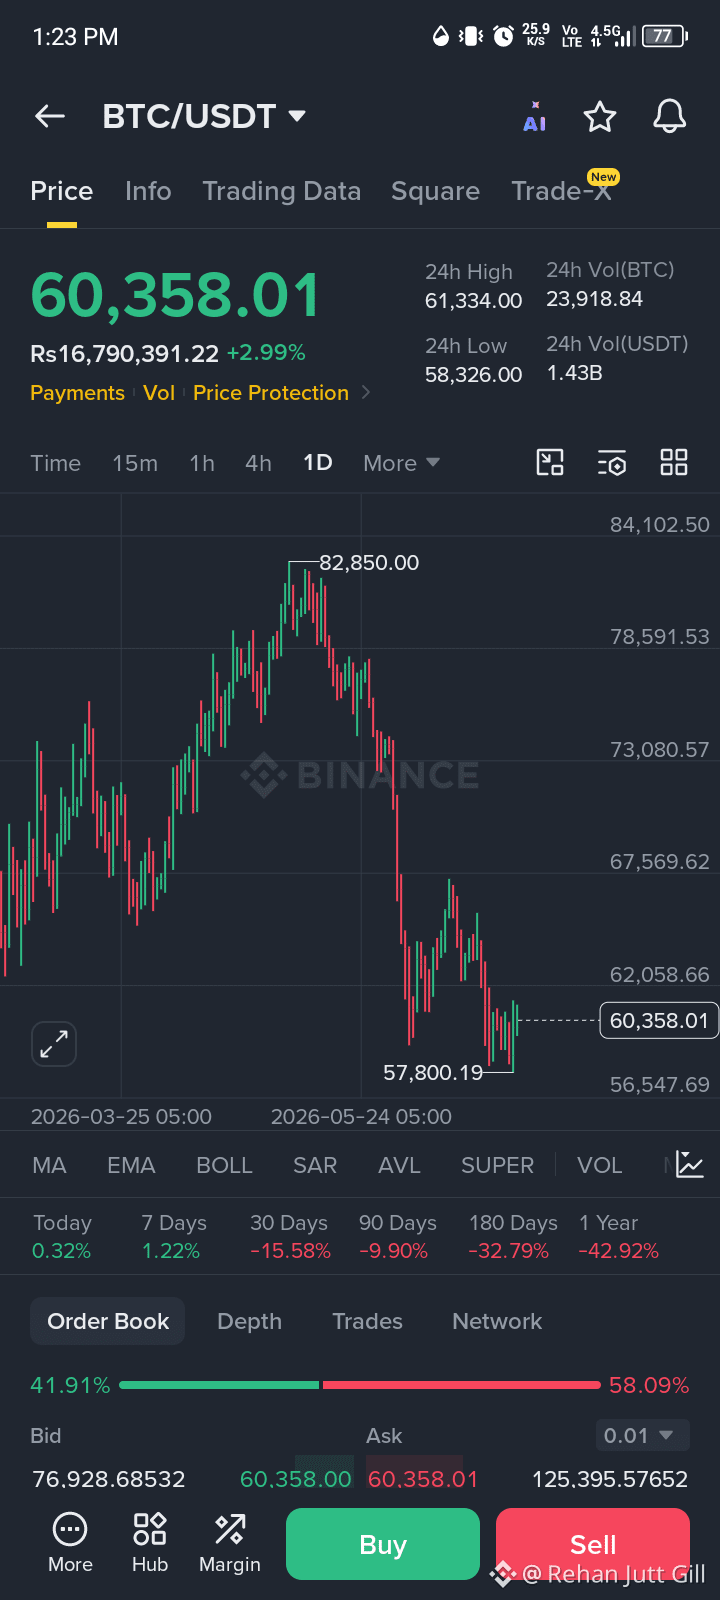Tap the Rs16,790,391.22 converted price

pos(124,354)
